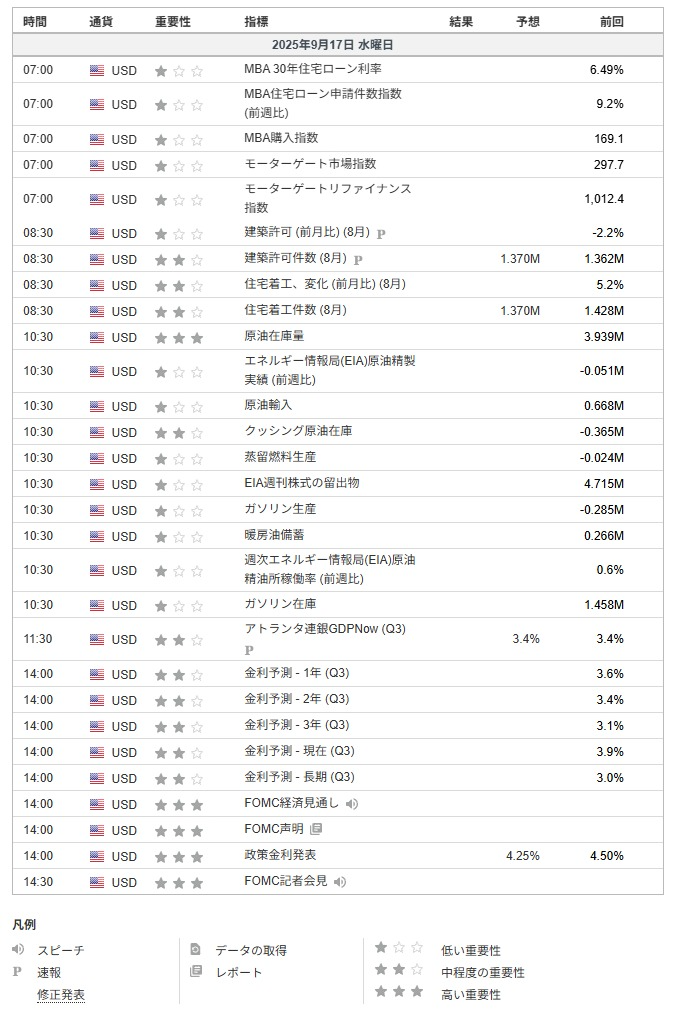
Task: Click the report icon next to FOMC声明
Action: [316, 829]
